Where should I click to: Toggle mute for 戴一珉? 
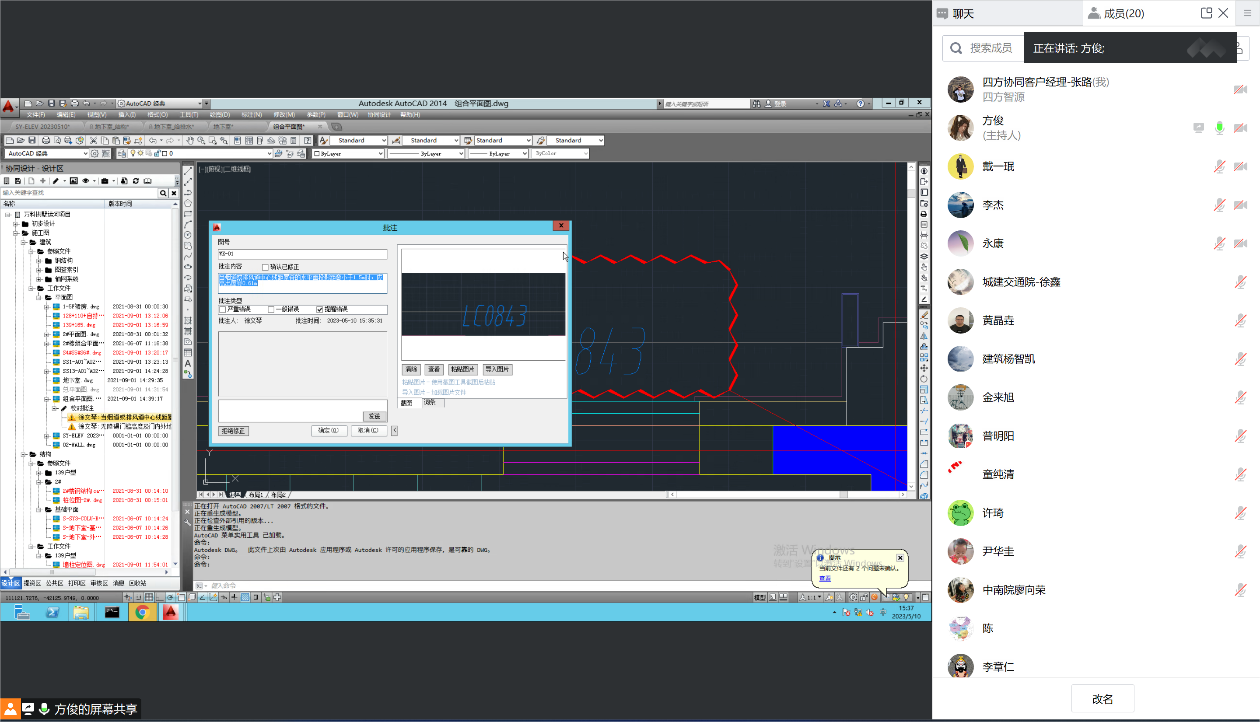click(1219, 167)
